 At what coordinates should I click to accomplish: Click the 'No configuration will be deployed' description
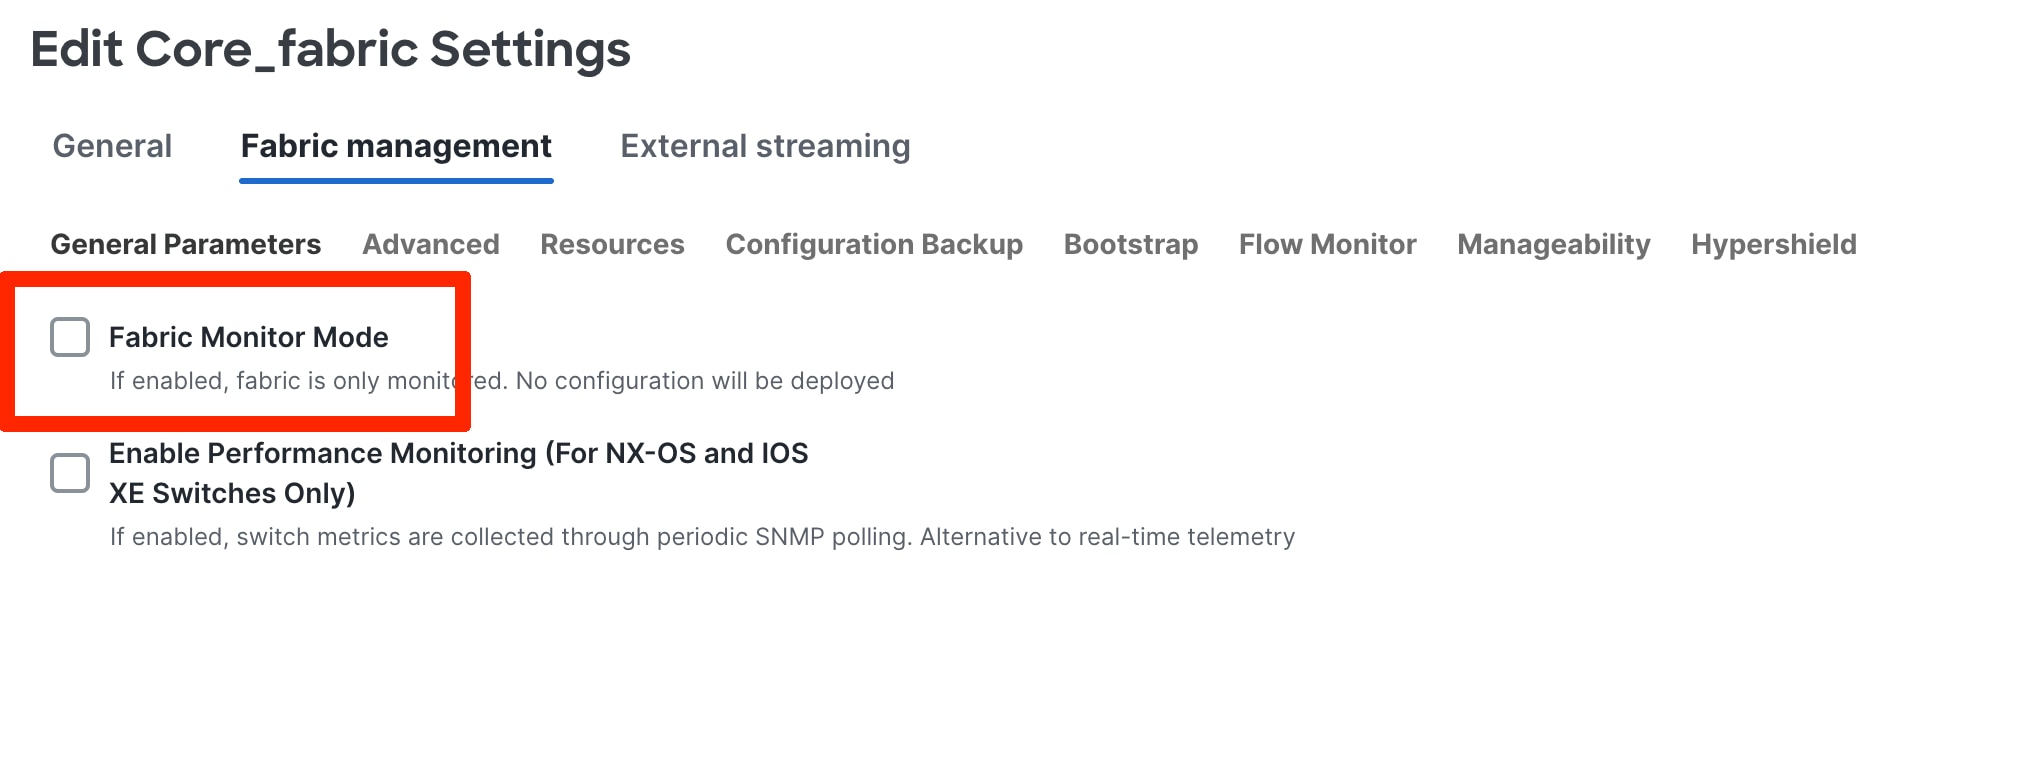(704, 381)
